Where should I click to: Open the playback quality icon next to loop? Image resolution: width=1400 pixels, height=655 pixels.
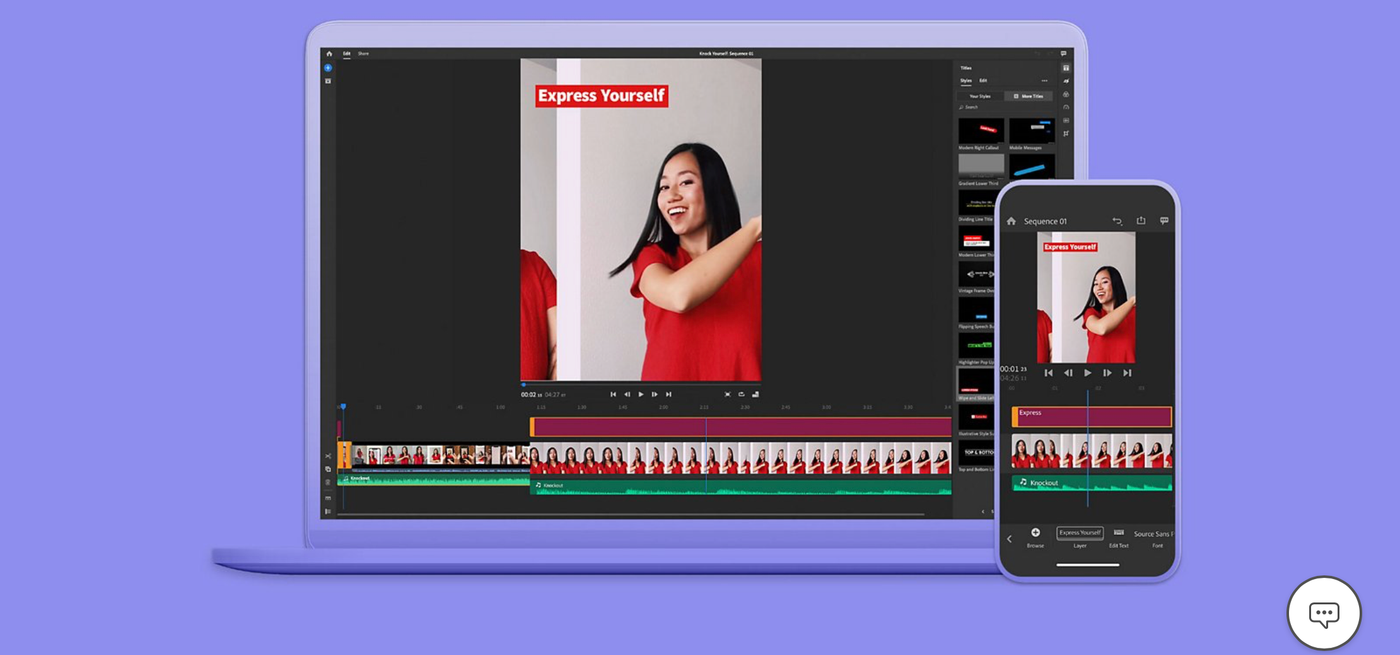click(x=755, y=394)
